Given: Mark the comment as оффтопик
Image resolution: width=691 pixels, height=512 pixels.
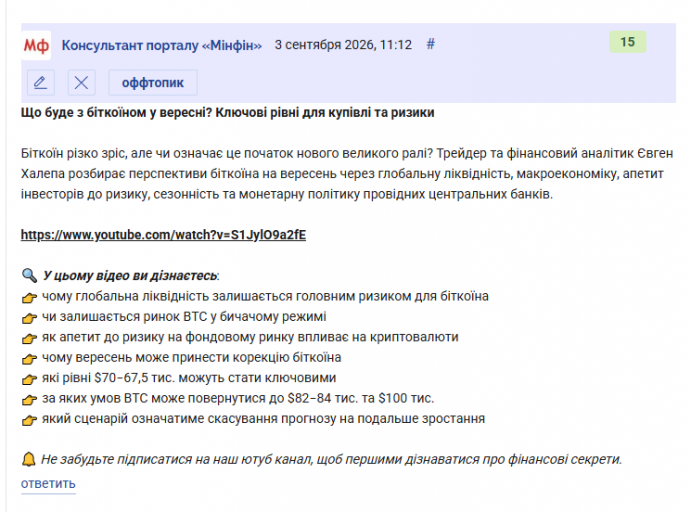Looking at the screenshot, I should tap(153, 82).
